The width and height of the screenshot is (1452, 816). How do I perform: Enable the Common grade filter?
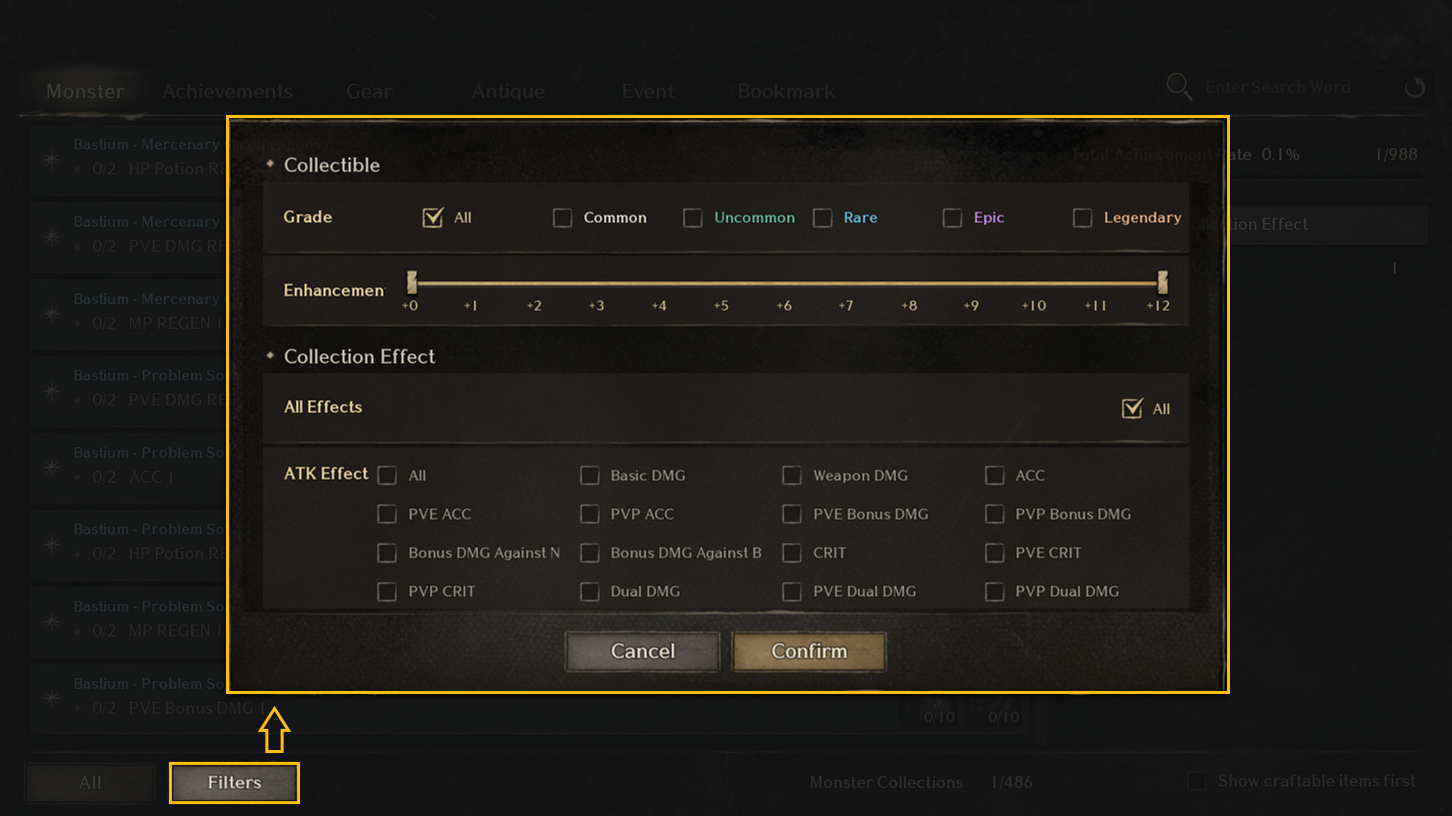563,218
